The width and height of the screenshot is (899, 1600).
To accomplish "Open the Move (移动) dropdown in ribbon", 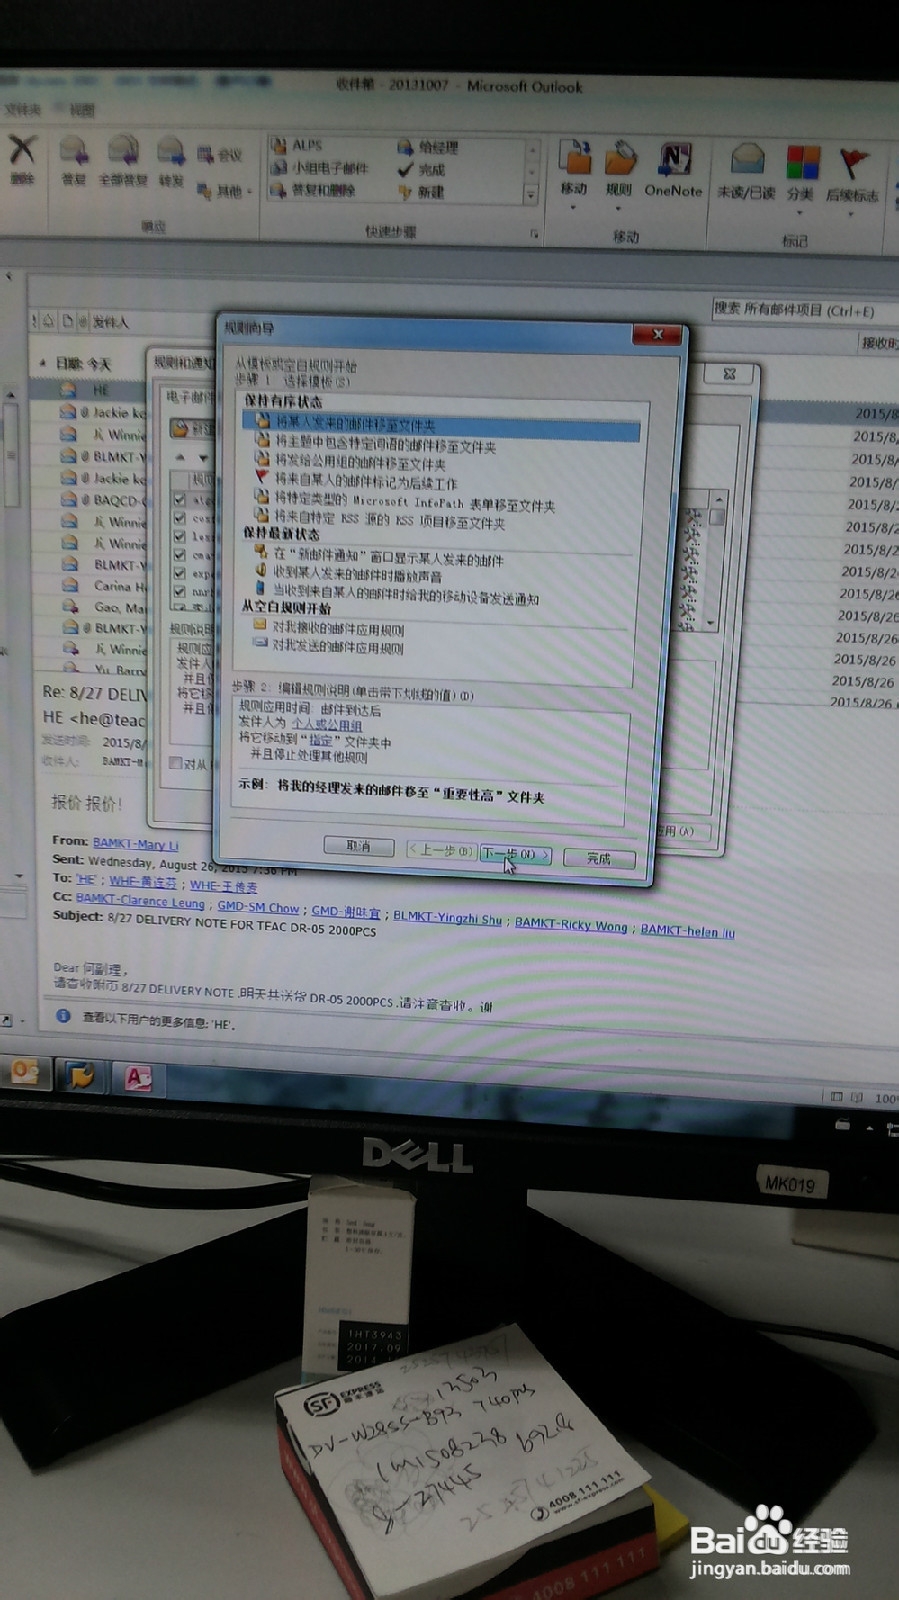I will click(573, 208).
